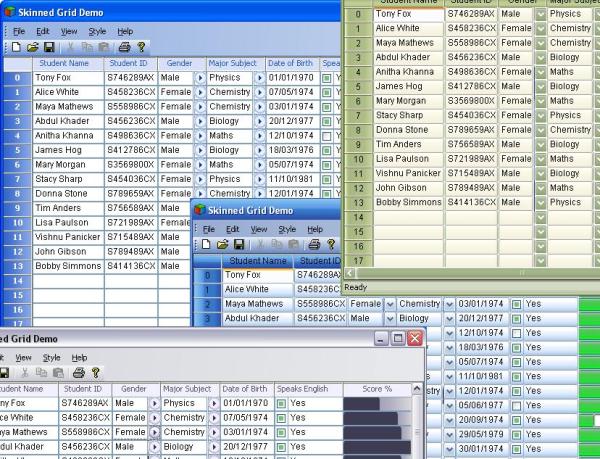Toggle James Hog row checkbox in blue window
600x459 pixels.
point(326,150)
